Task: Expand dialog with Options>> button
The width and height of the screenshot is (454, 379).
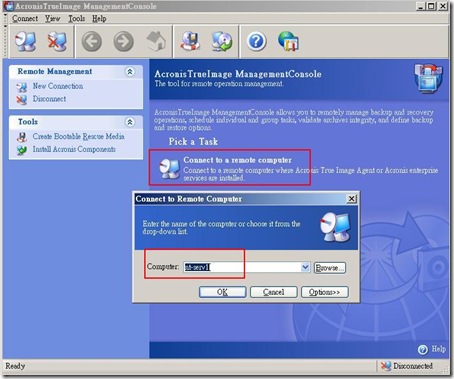Action: (x=325, y=292)
